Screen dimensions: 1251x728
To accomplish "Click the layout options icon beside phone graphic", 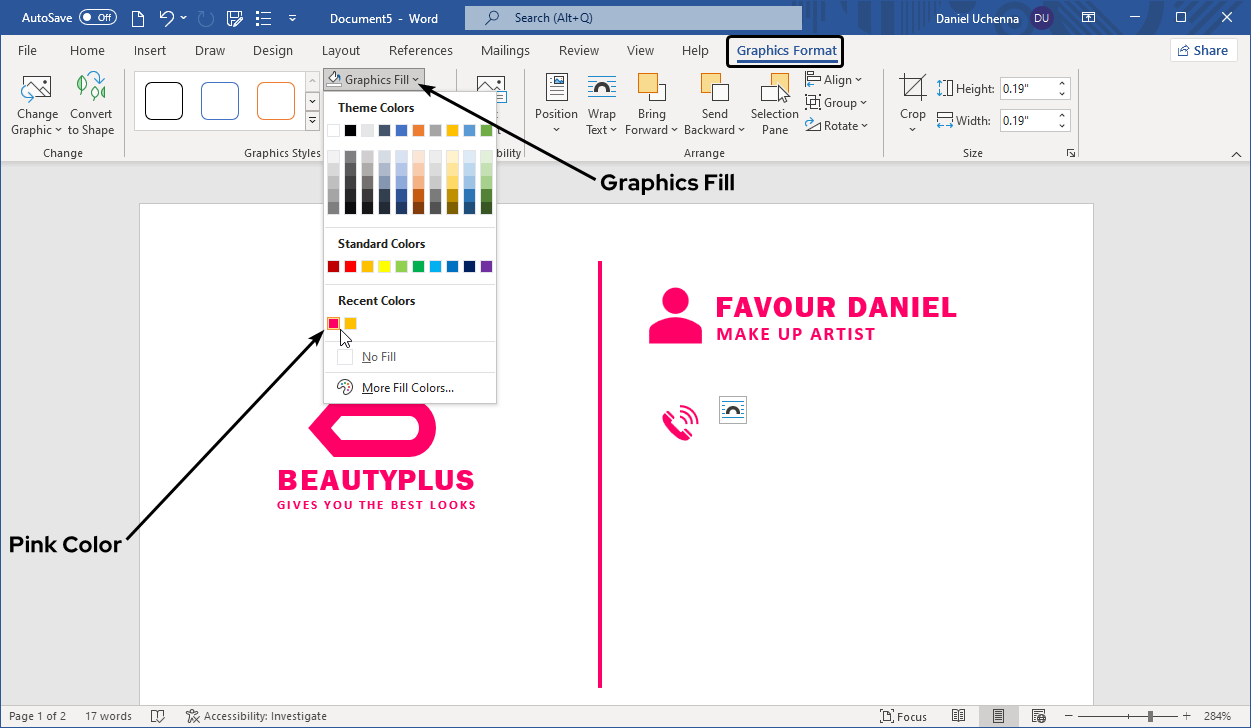I will tap(733, 410).
